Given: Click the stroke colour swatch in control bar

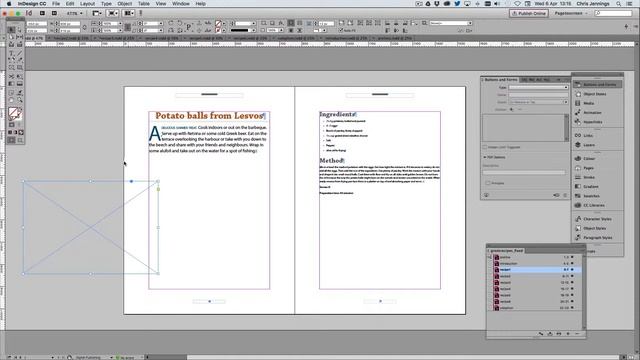Looking at the screenshot, I should click(218, 30).
